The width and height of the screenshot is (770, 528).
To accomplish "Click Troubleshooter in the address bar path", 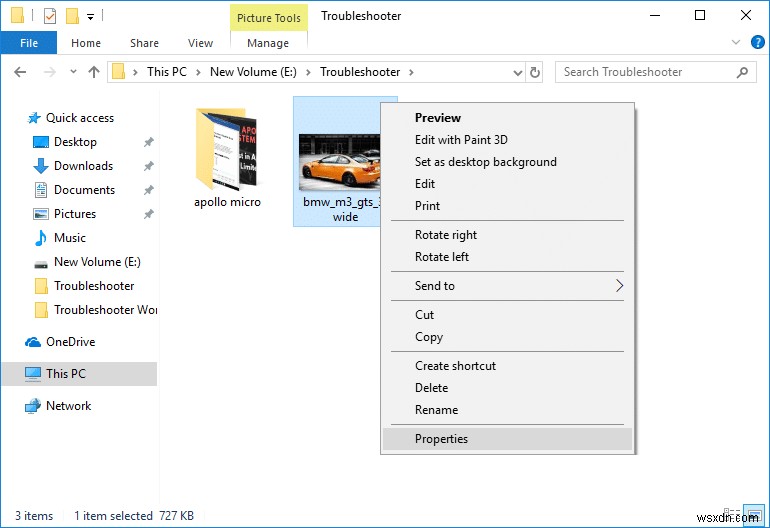I will 360,72.
